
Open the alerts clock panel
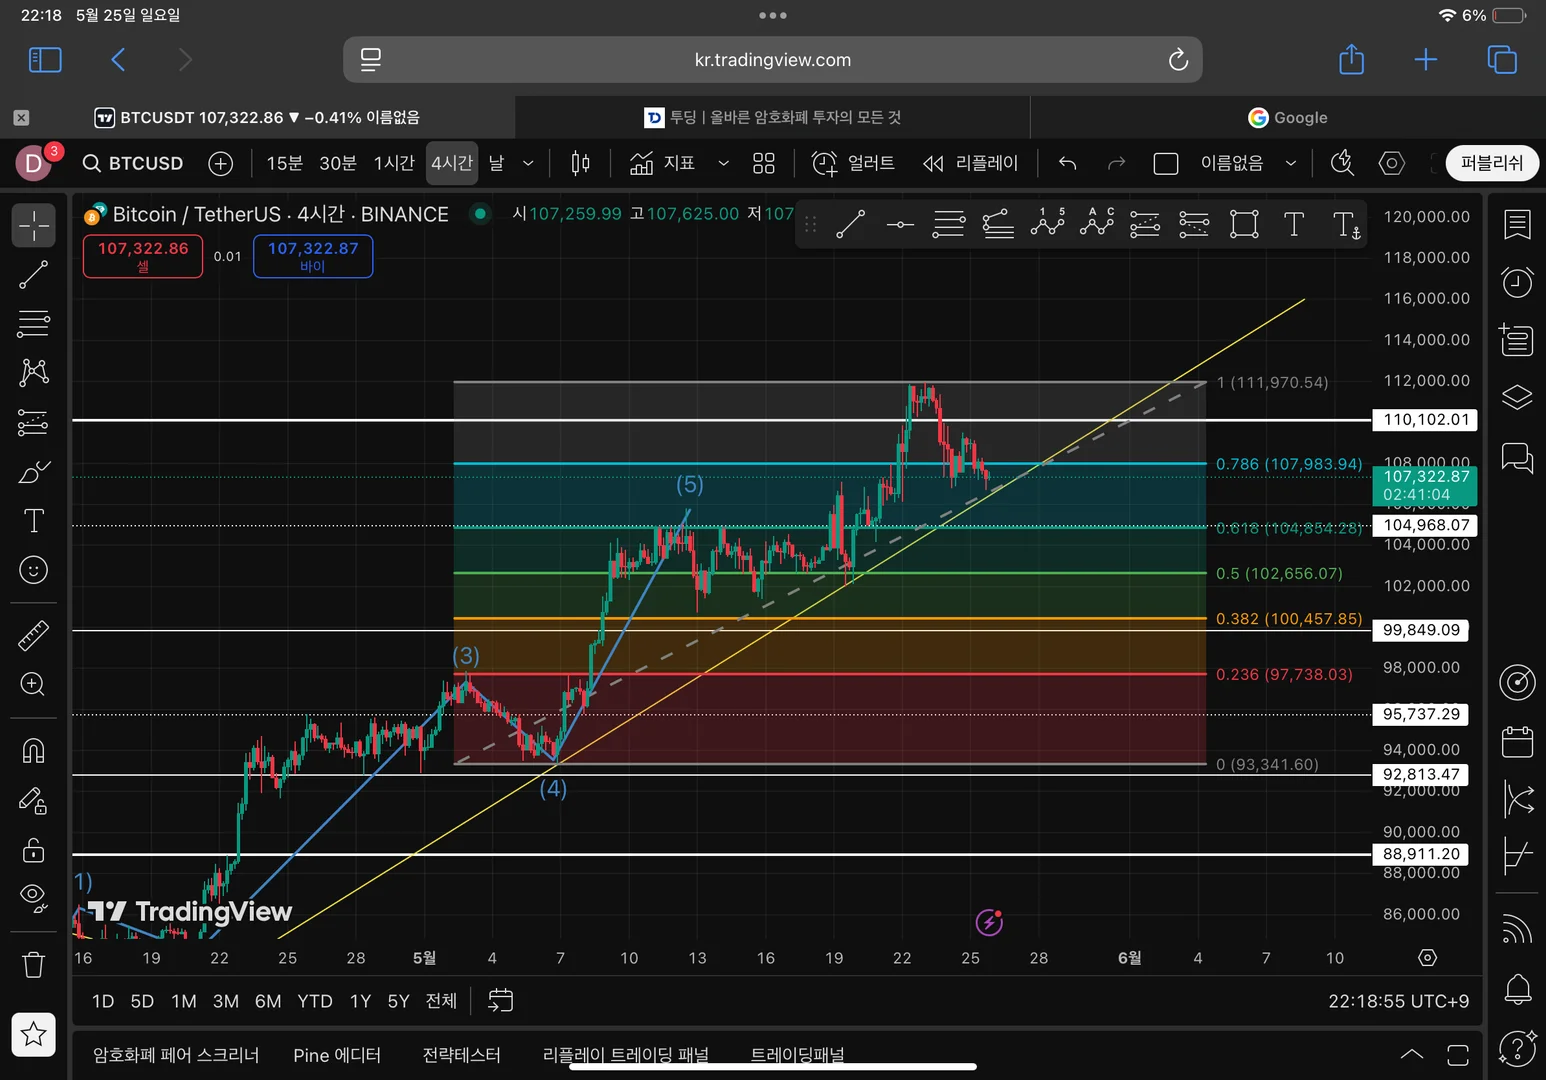tap(1517, 282)
